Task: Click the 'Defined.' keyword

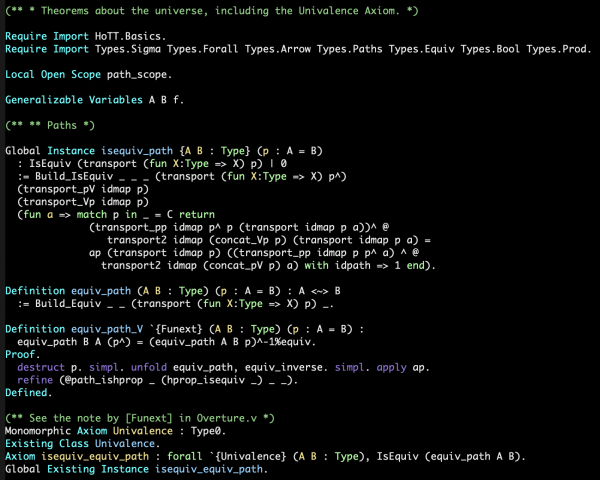Action: pos(29,393)
